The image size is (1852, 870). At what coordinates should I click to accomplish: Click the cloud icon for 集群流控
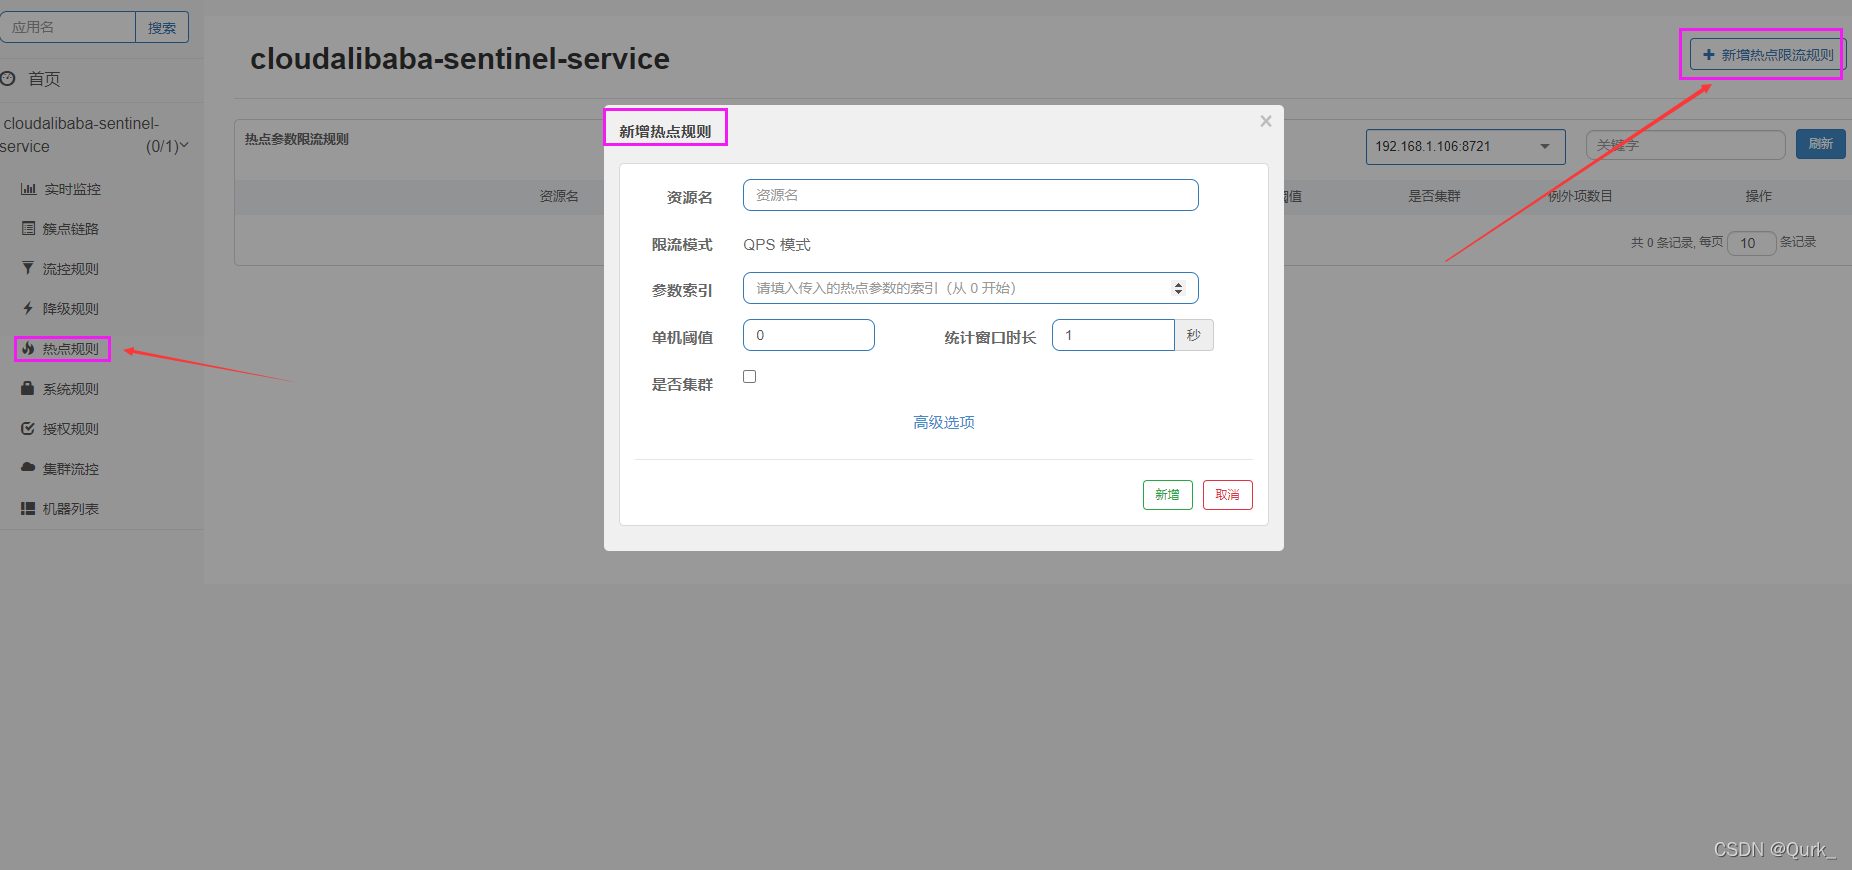coord(28,467)
